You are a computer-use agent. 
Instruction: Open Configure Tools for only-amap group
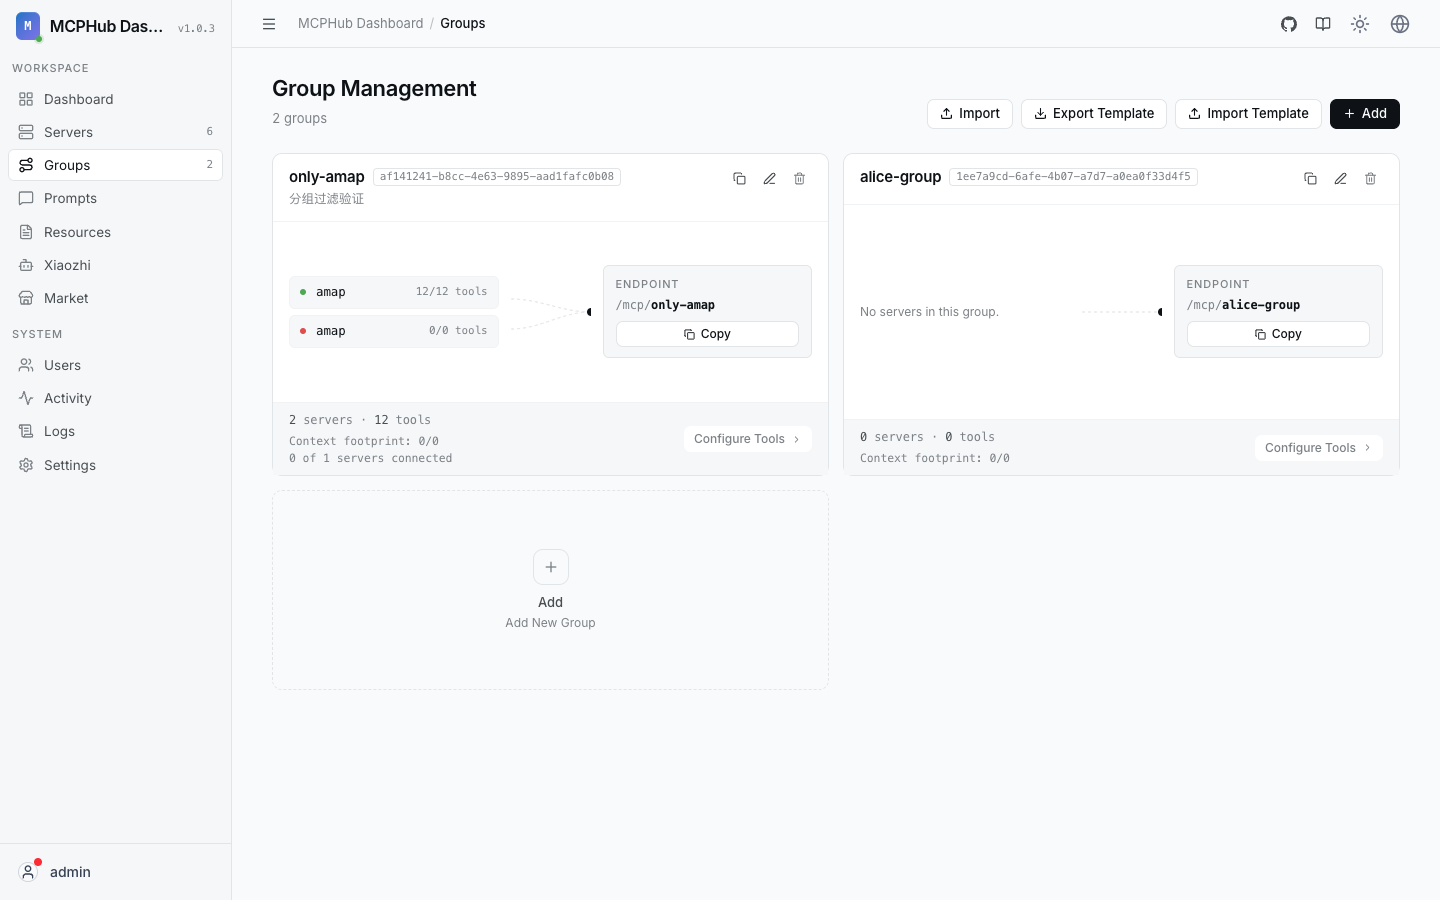[748, 439]
